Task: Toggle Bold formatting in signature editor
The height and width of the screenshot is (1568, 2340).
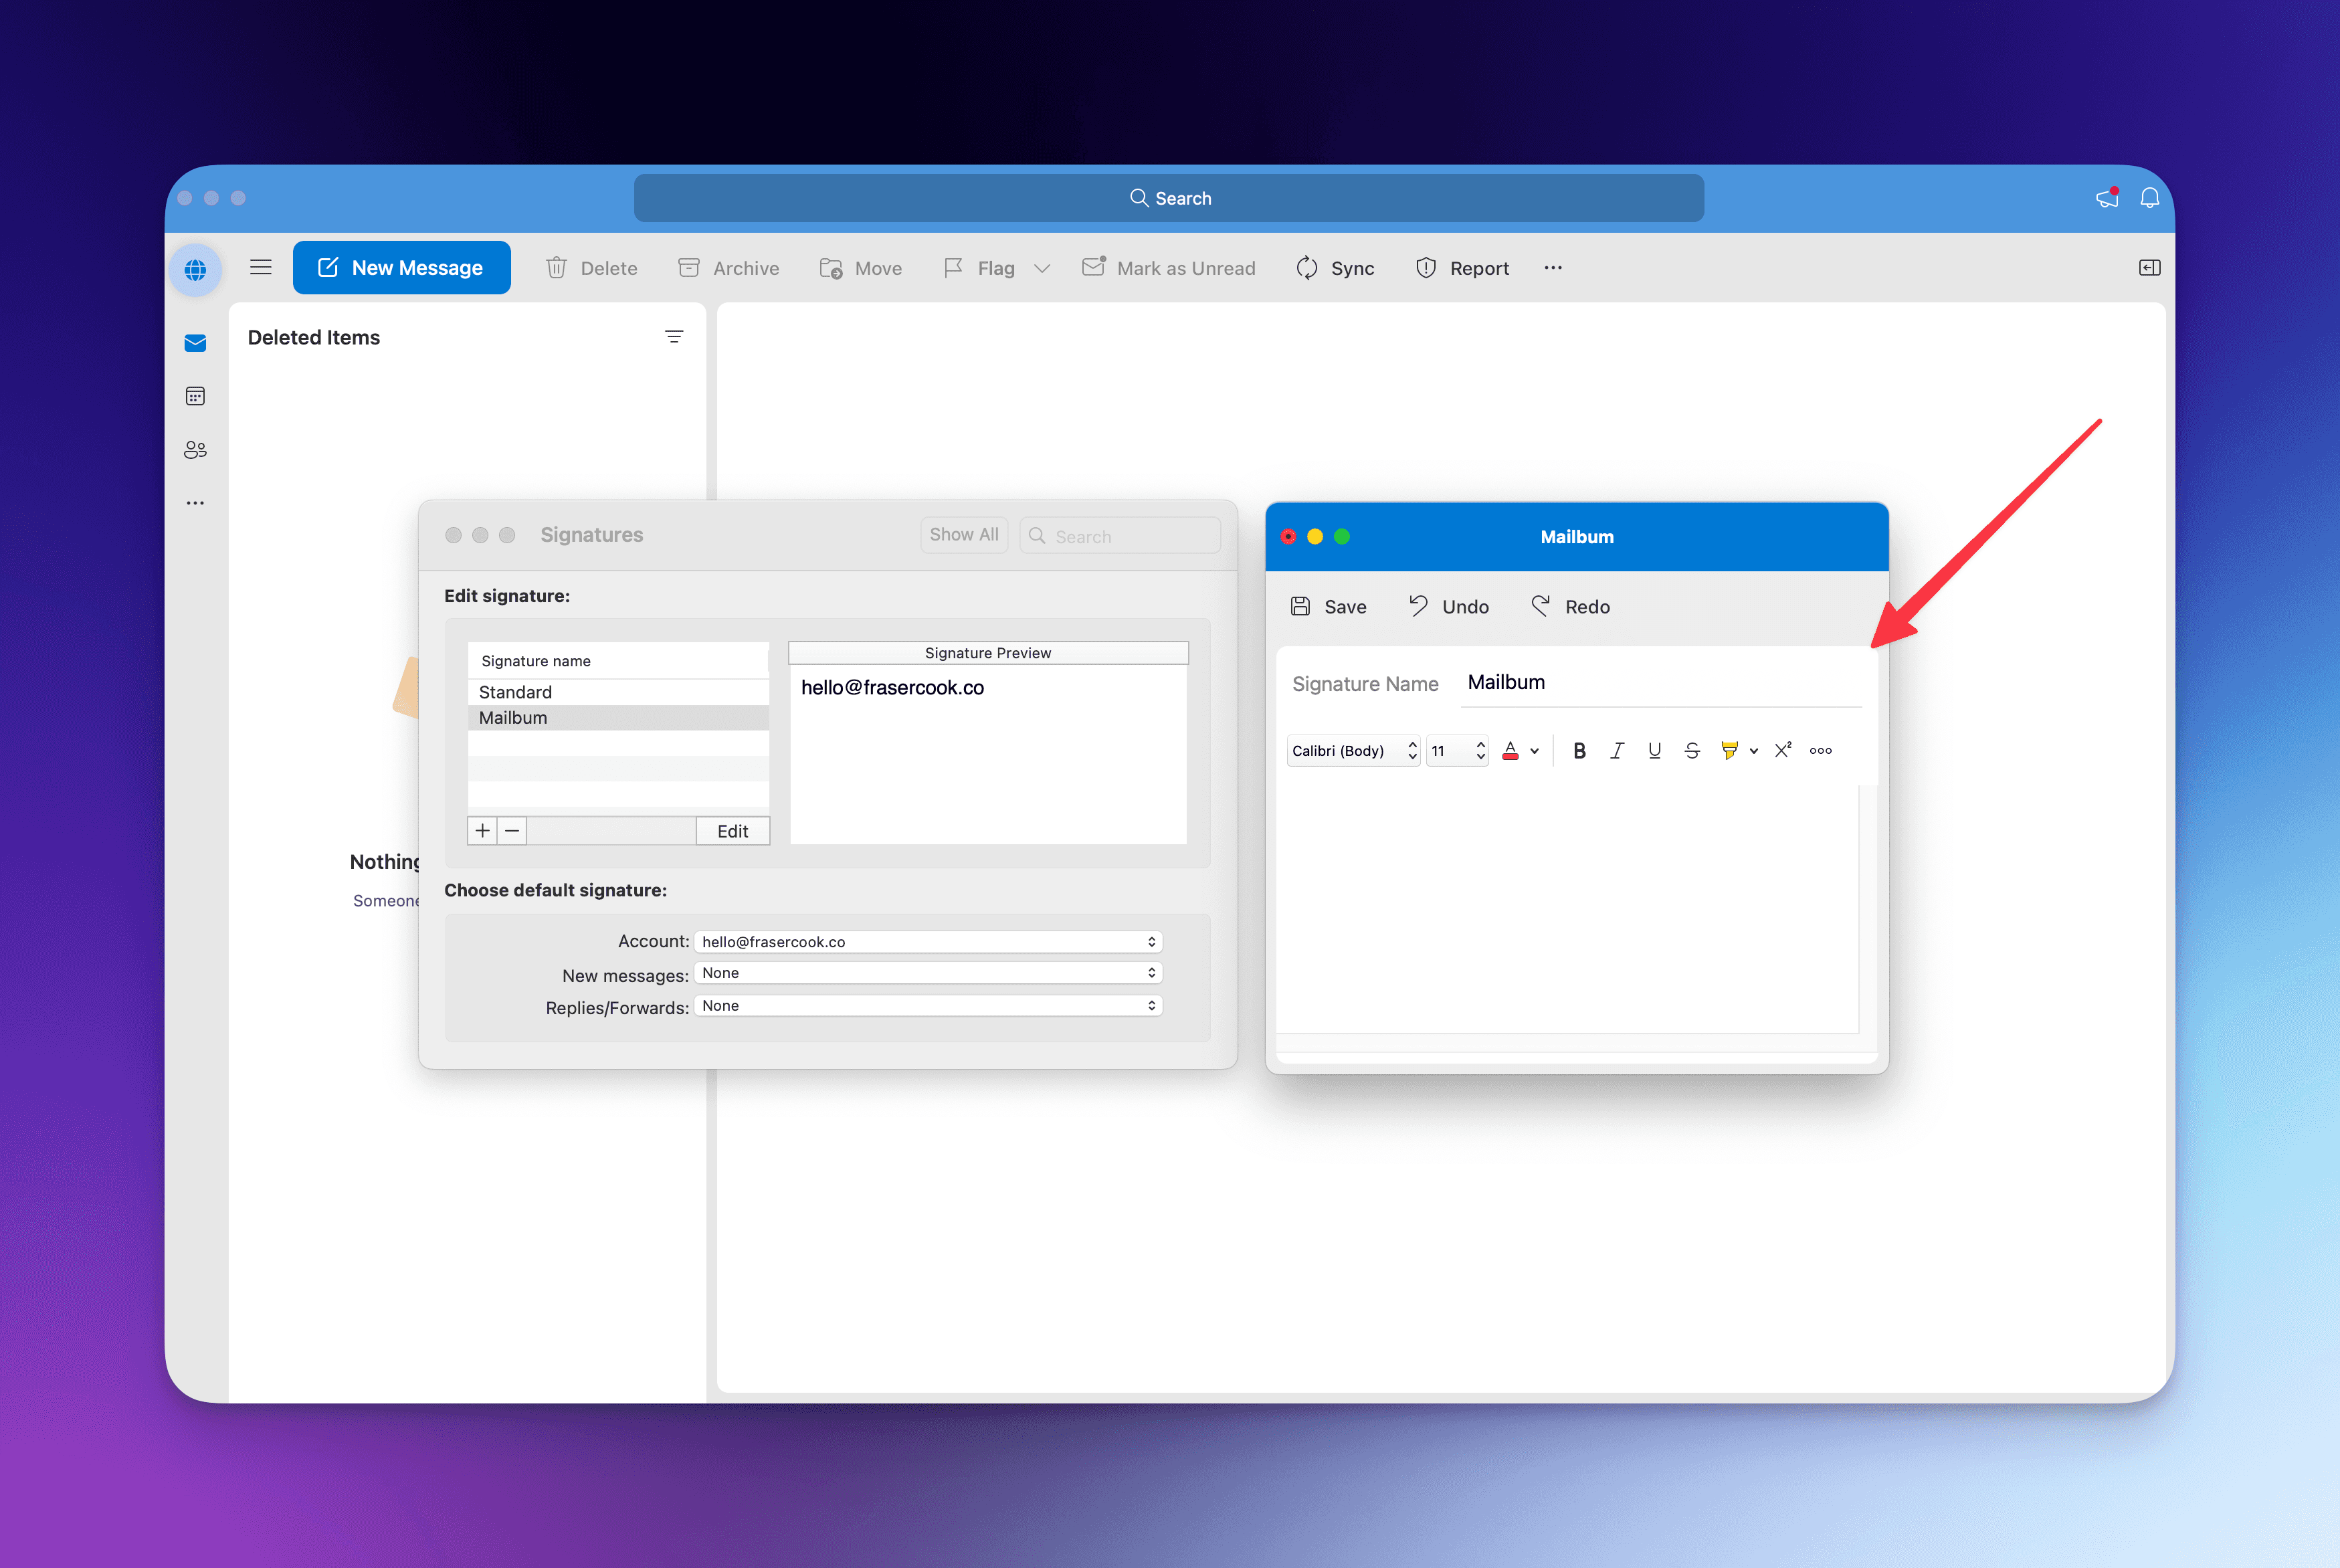Action: [x=1579, y=751]
